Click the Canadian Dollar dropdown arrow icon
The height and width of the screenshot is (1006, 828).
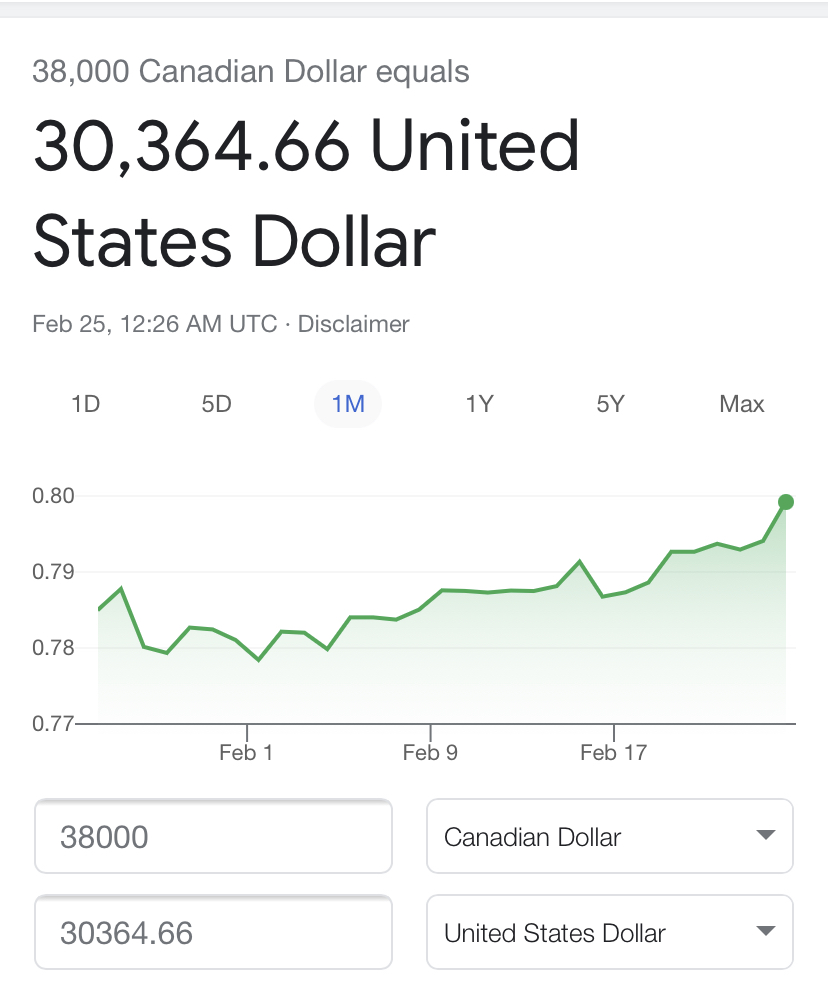pos(765,836)
